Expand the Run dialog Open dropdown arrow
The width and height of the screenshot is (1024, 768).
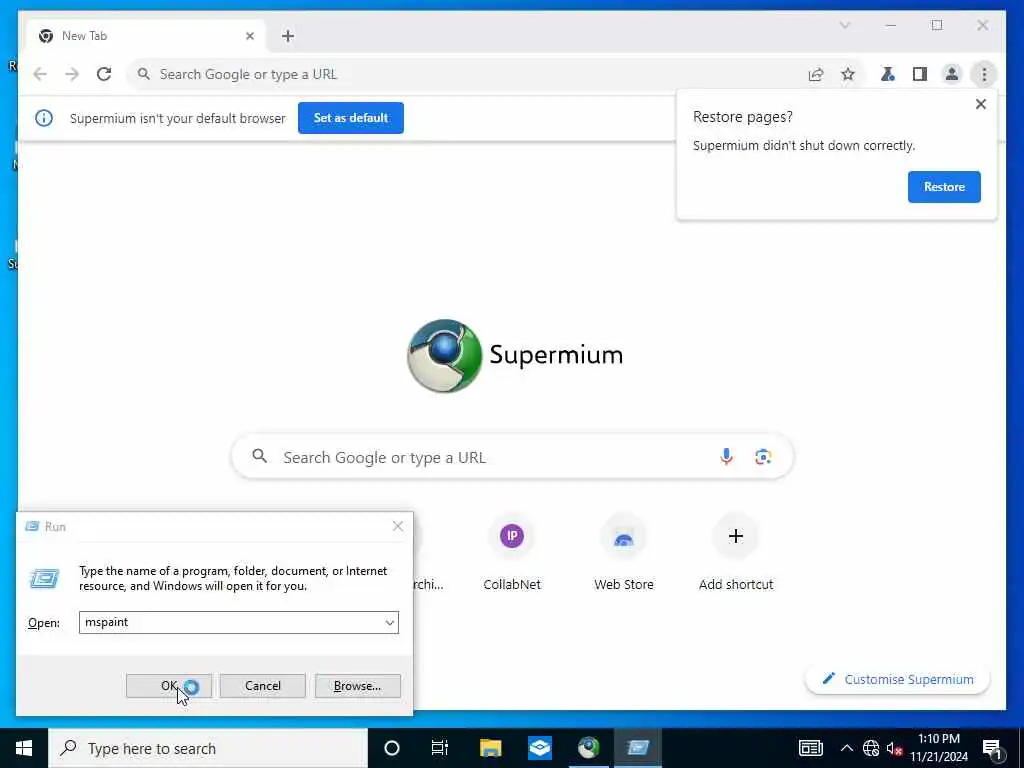click(x=390, y=622)
